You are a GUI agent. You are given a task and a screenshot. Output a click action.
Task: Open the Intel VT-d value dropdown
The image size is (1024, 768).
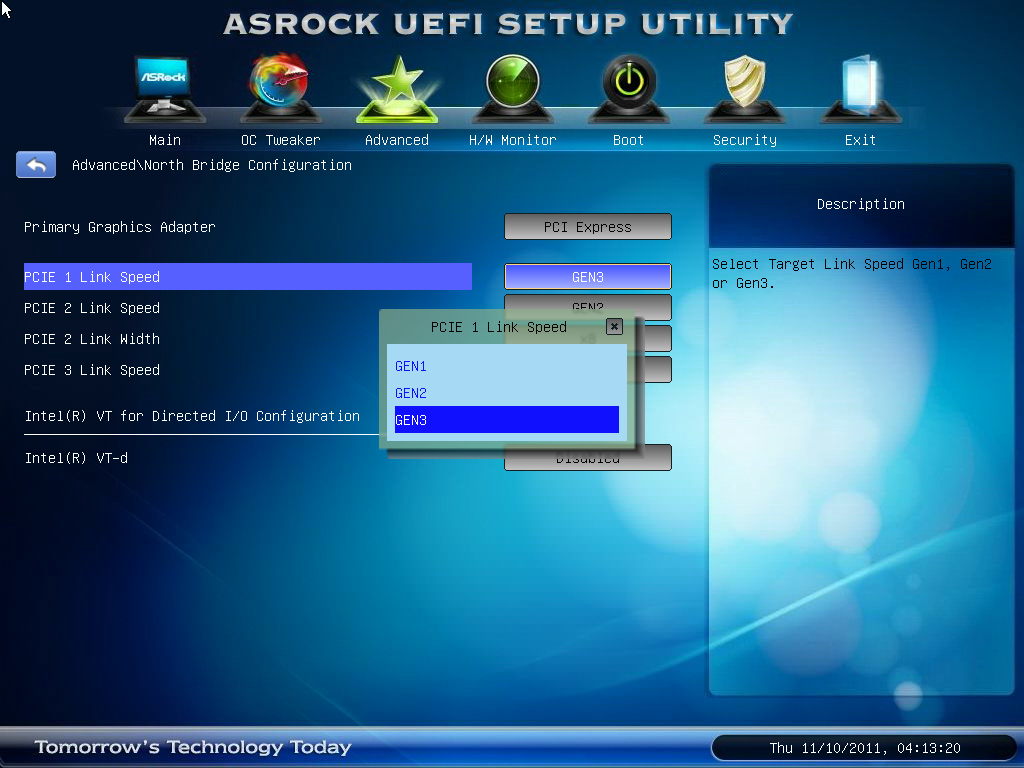click(588, 460)
